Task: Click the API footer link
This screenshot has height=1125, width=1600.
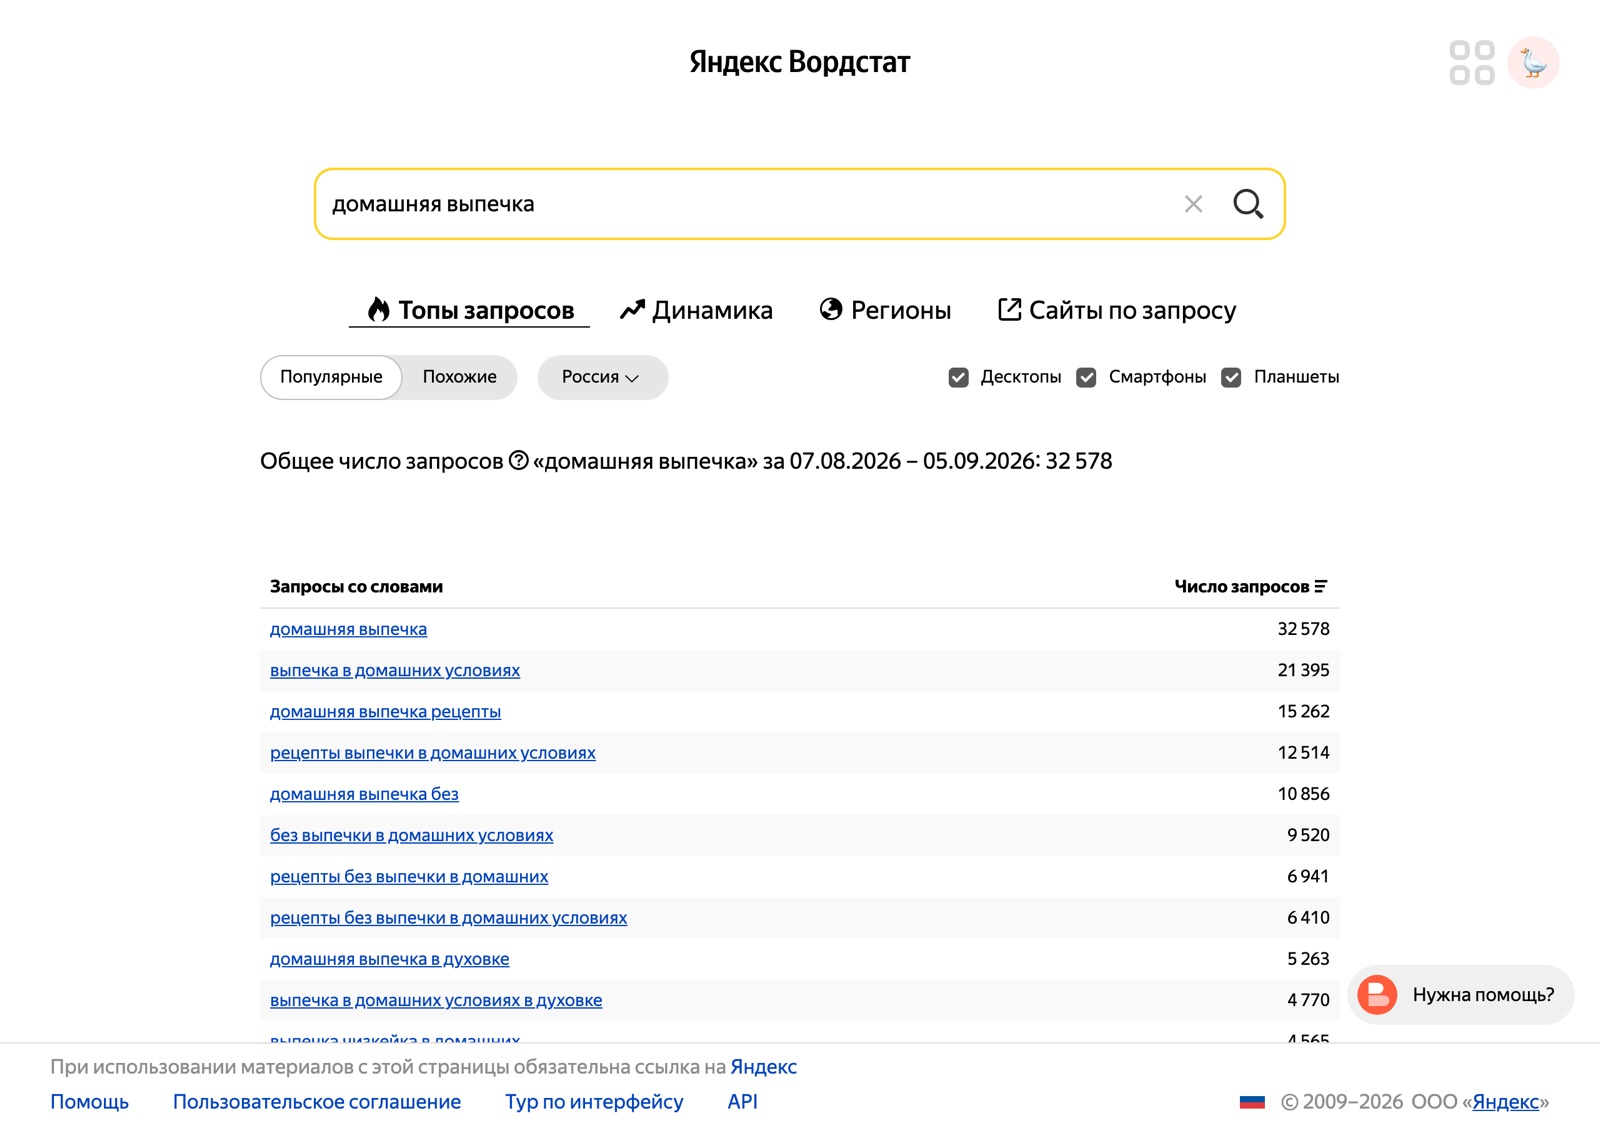Action: click(742, 1102)
